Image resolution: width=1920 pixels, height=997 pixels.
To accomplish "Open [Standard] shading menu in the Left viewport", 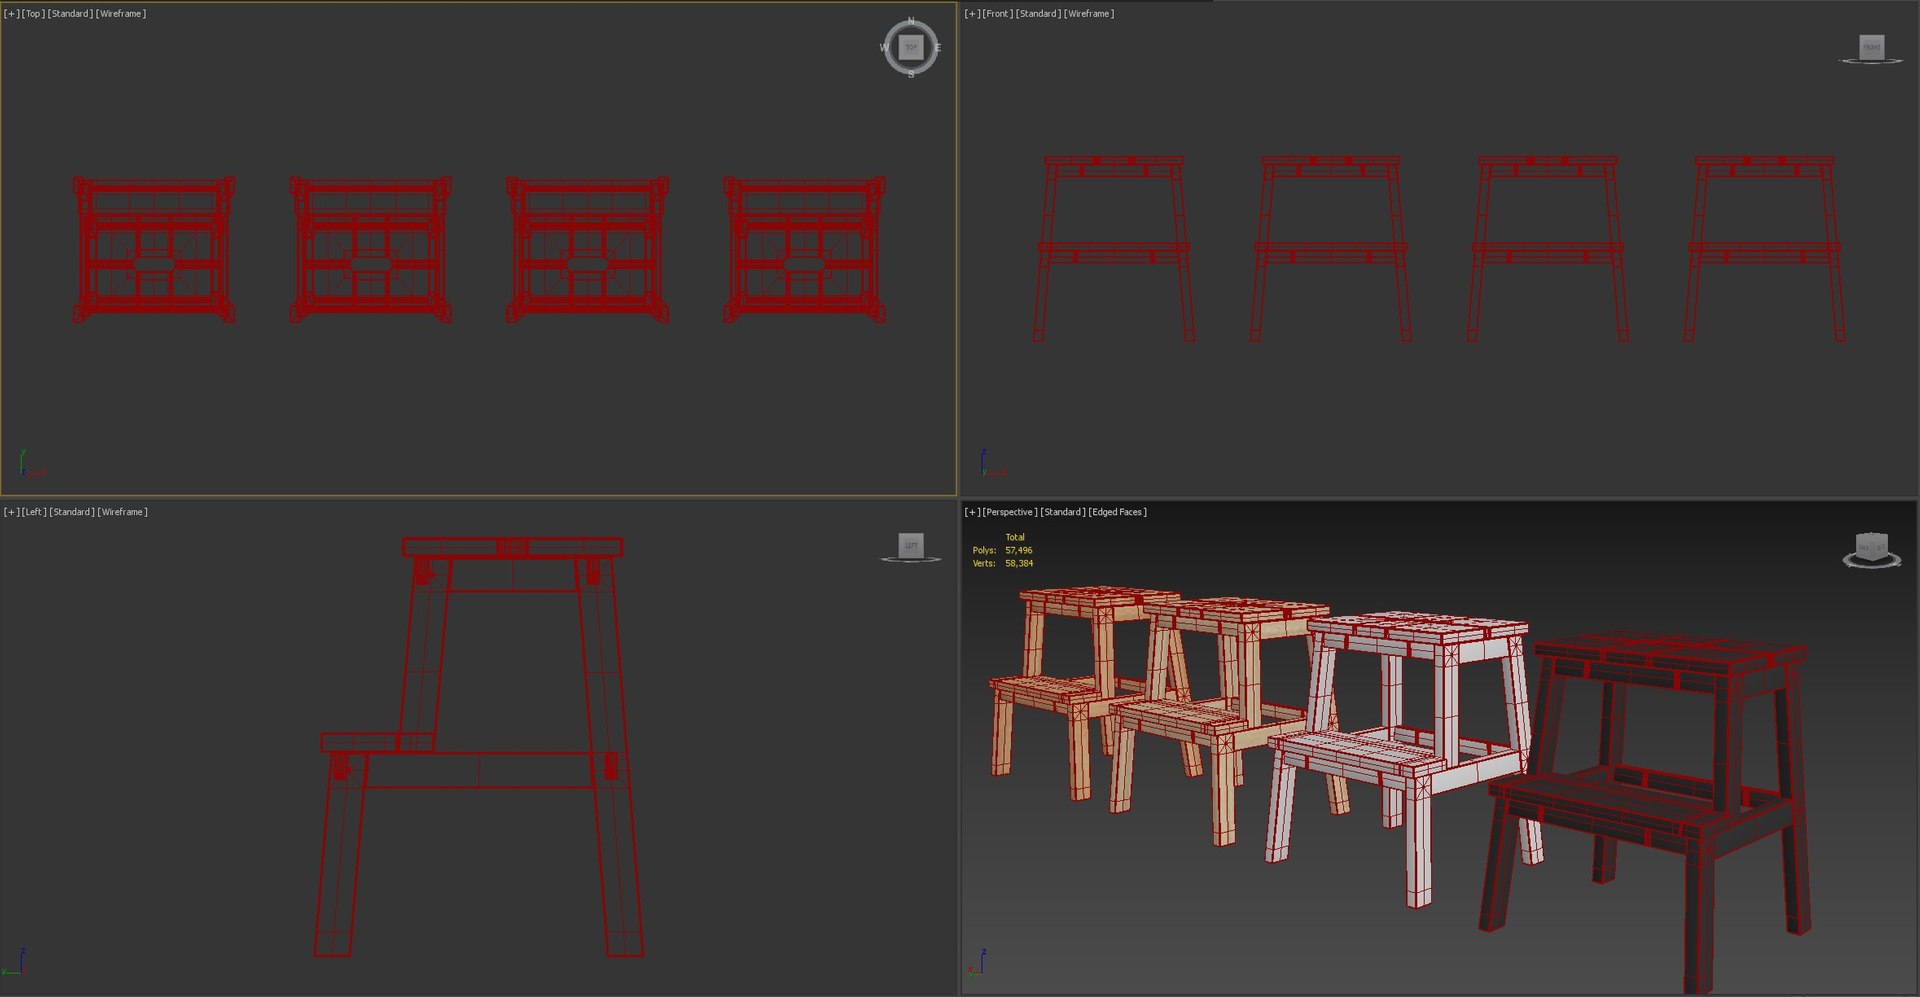I will point(72,512).
